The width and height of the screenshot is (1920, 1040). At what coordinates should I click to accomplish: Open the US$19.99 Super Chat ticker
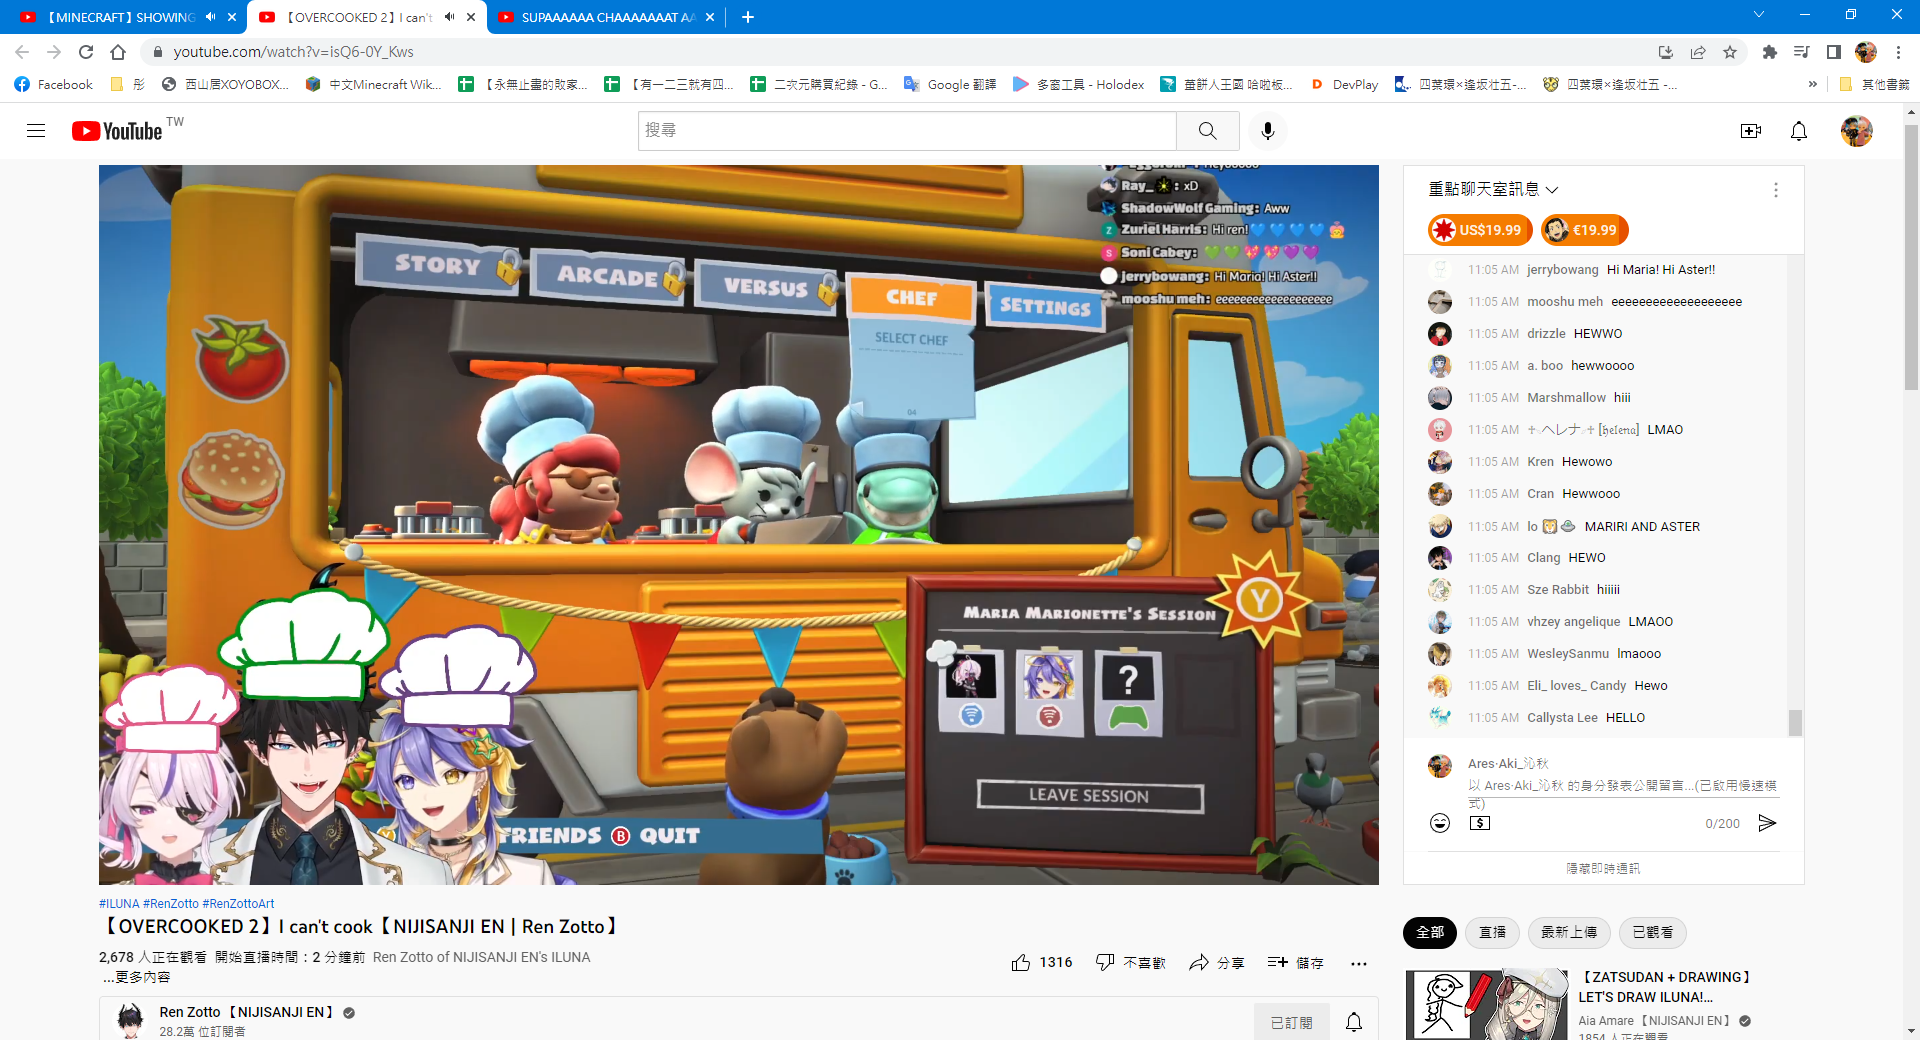pos(1480,230)
